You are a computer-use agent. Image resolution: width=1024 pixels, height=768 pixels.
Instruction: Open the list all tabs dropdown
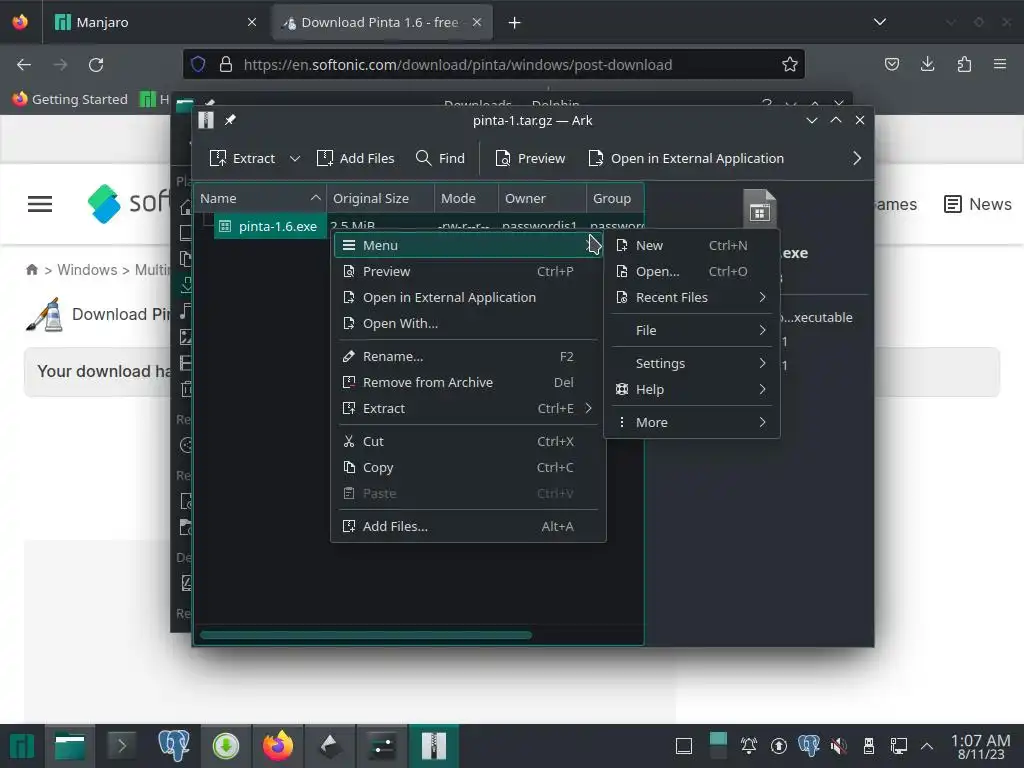tap(880, 22)
